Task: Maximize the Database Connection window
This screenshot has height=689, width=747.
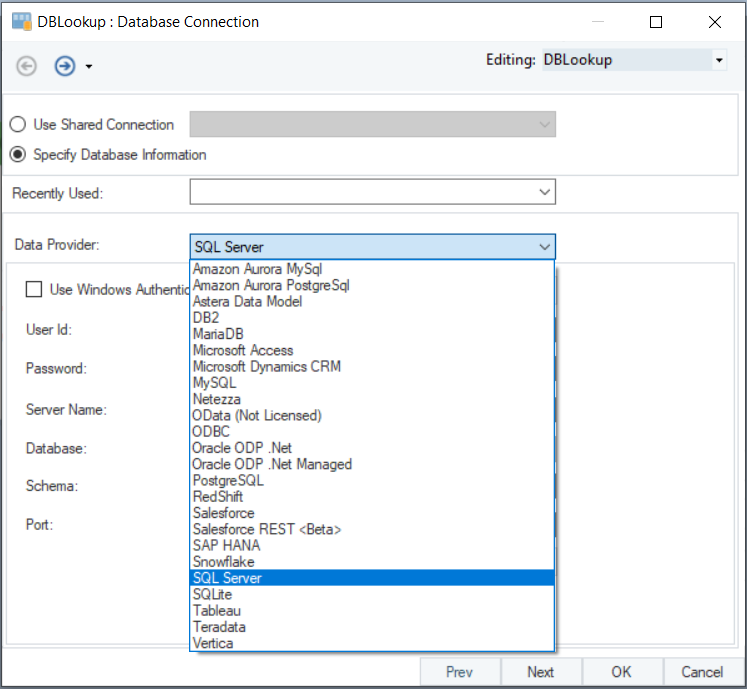Action: [656, 22]
